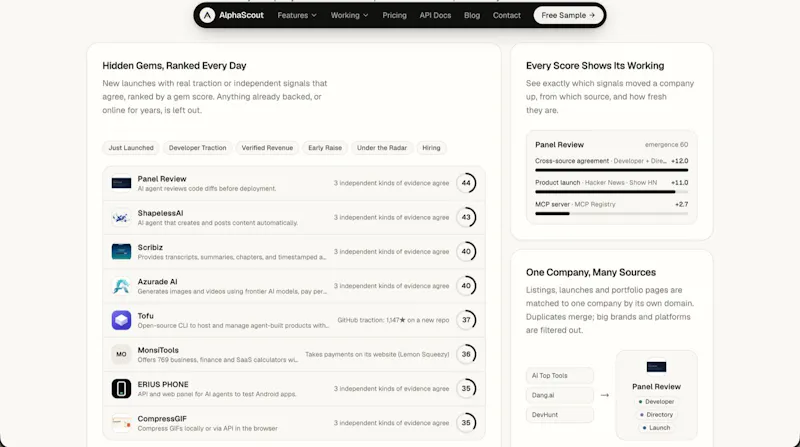Expand the Working dropdown menu

pyautogui.click(x=349, y=15)
